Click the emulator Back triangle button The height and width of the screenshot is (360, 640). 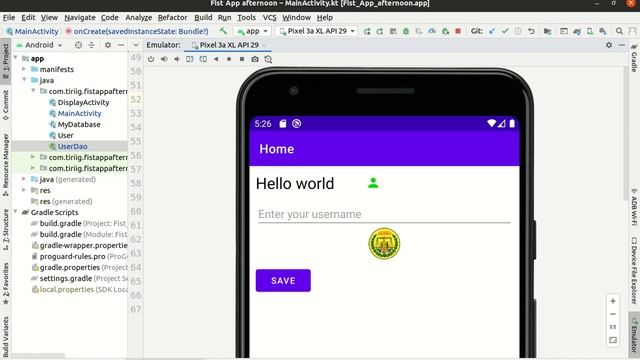pyautogui.click(x=216, y=59)
